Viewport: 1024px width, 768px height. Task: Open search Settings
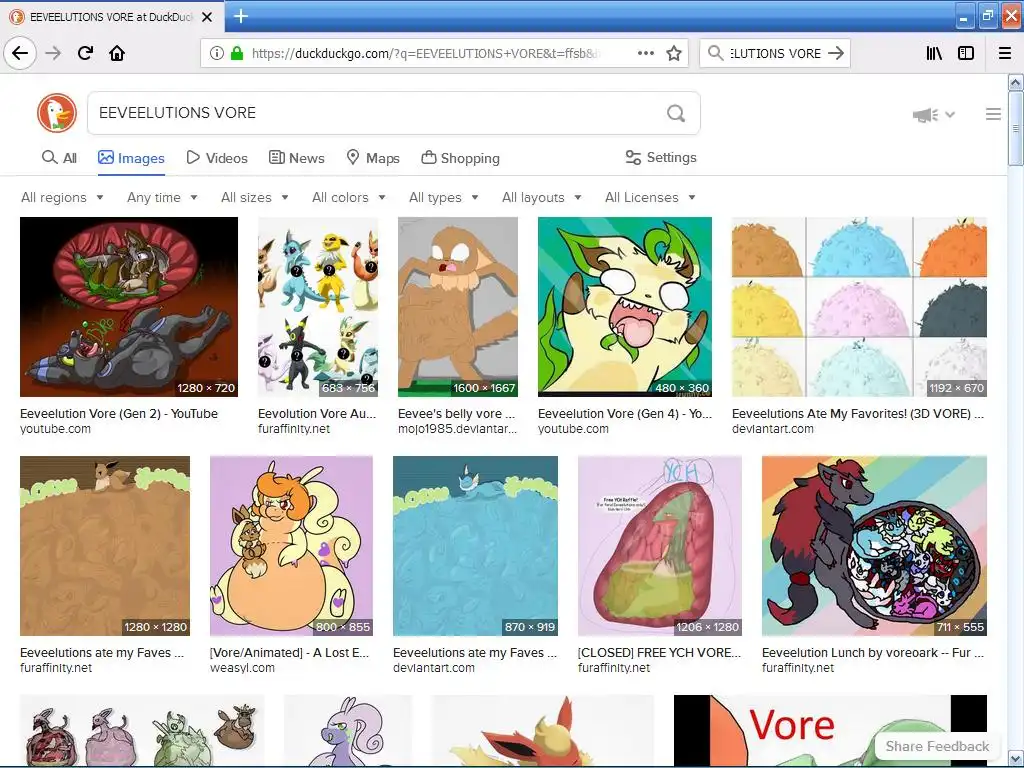point(661,157)
